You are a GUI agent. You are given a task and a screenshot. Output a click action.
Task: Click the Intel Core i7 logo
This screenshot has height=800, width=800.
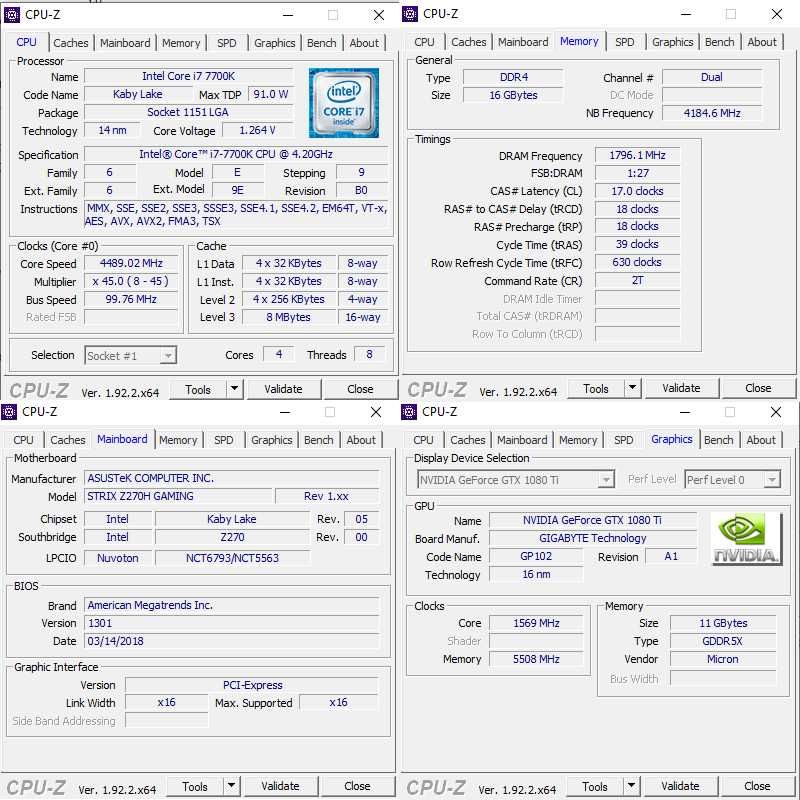coord(344,103)
